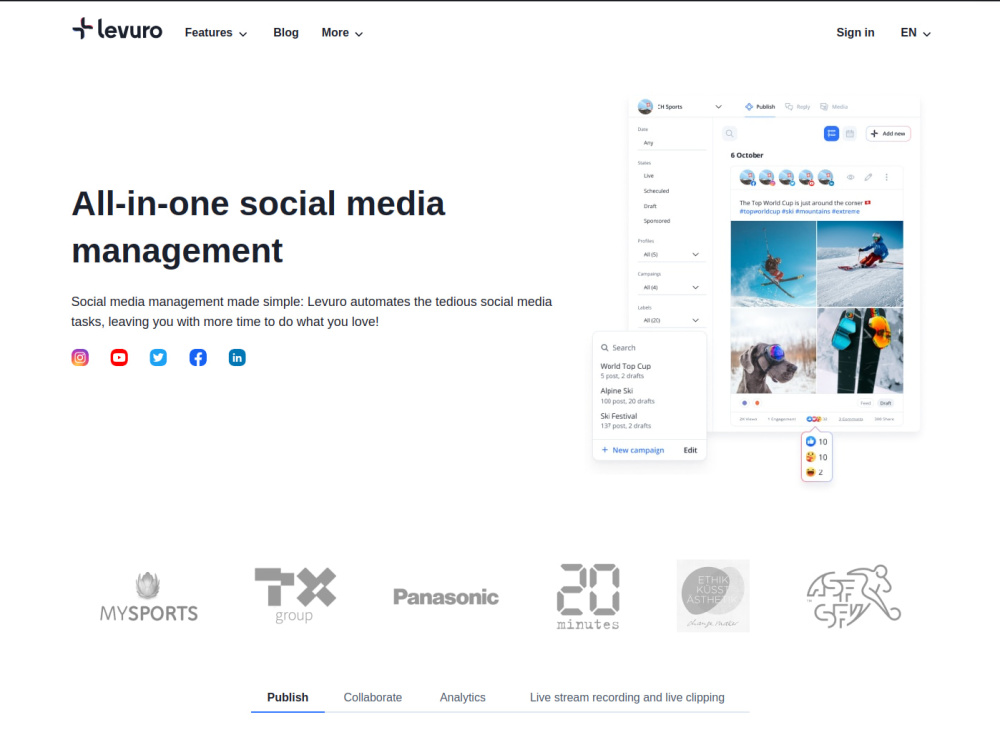Open the Date Any filter field
1000x750 pixels.
click(671, 143)
